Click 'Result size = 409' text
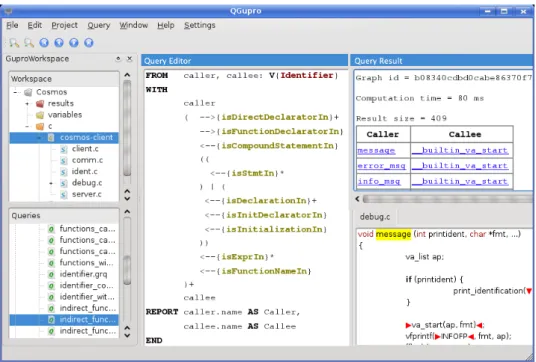This screenshot has width=536, height=362. [401, 119]
